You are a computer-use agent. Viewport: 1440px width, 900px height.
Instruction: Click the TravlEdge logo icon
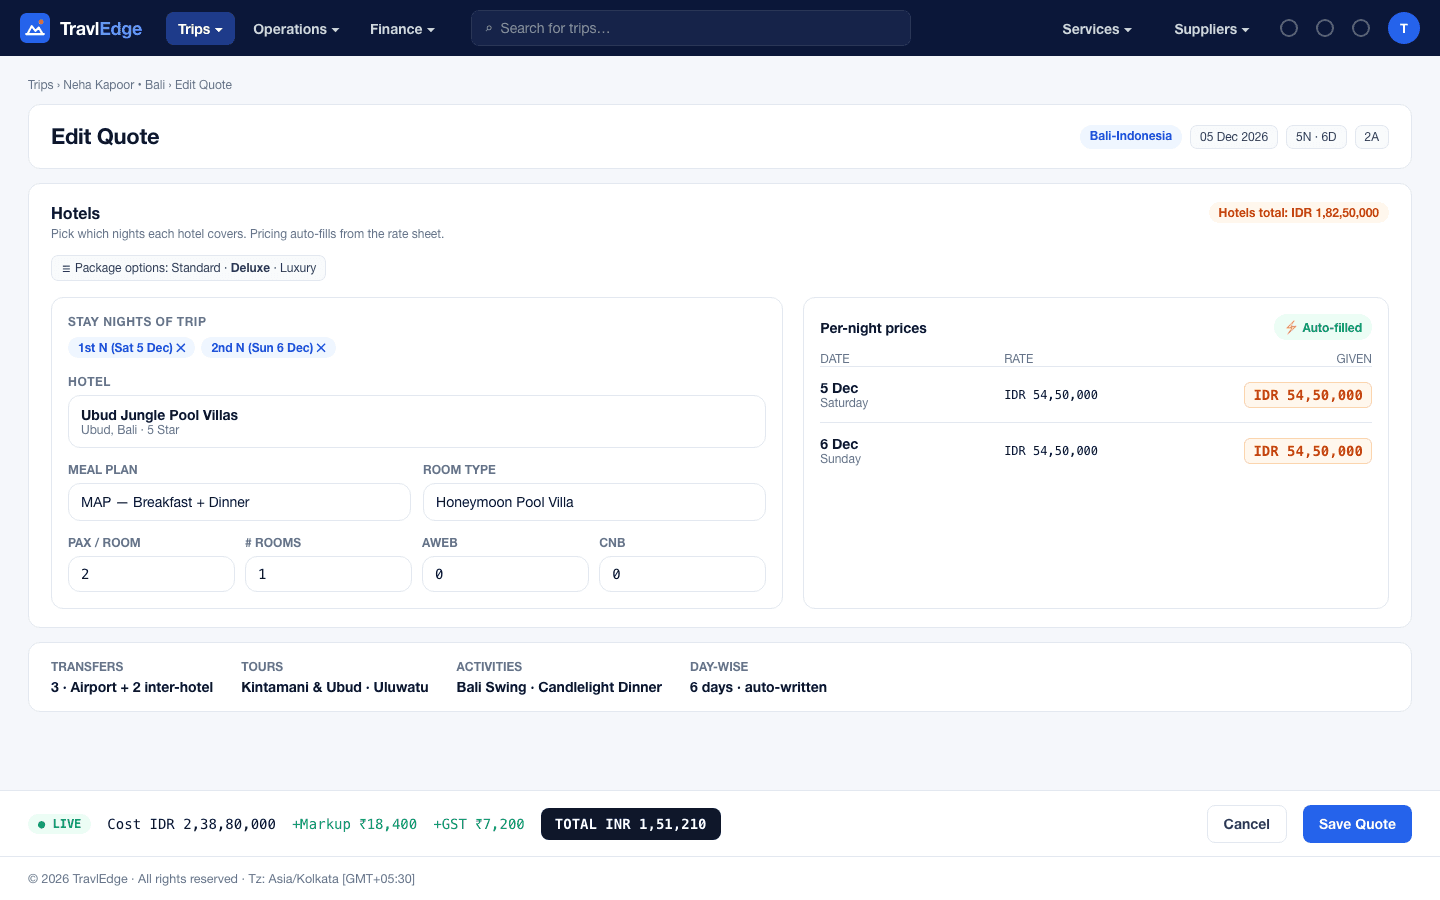(35, 28)
